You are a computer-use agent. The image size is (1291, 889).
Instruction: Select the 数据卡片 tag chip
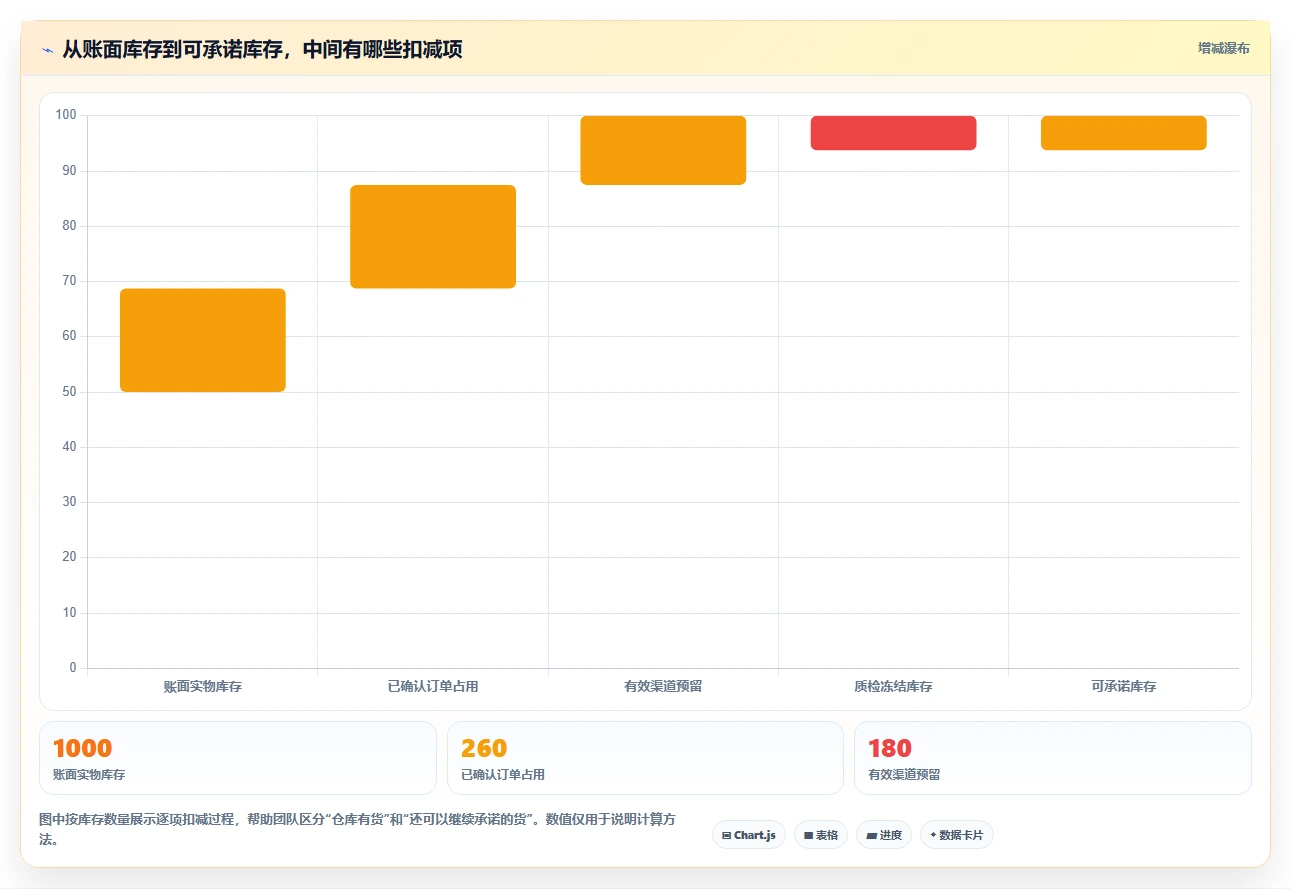point(957,835)
